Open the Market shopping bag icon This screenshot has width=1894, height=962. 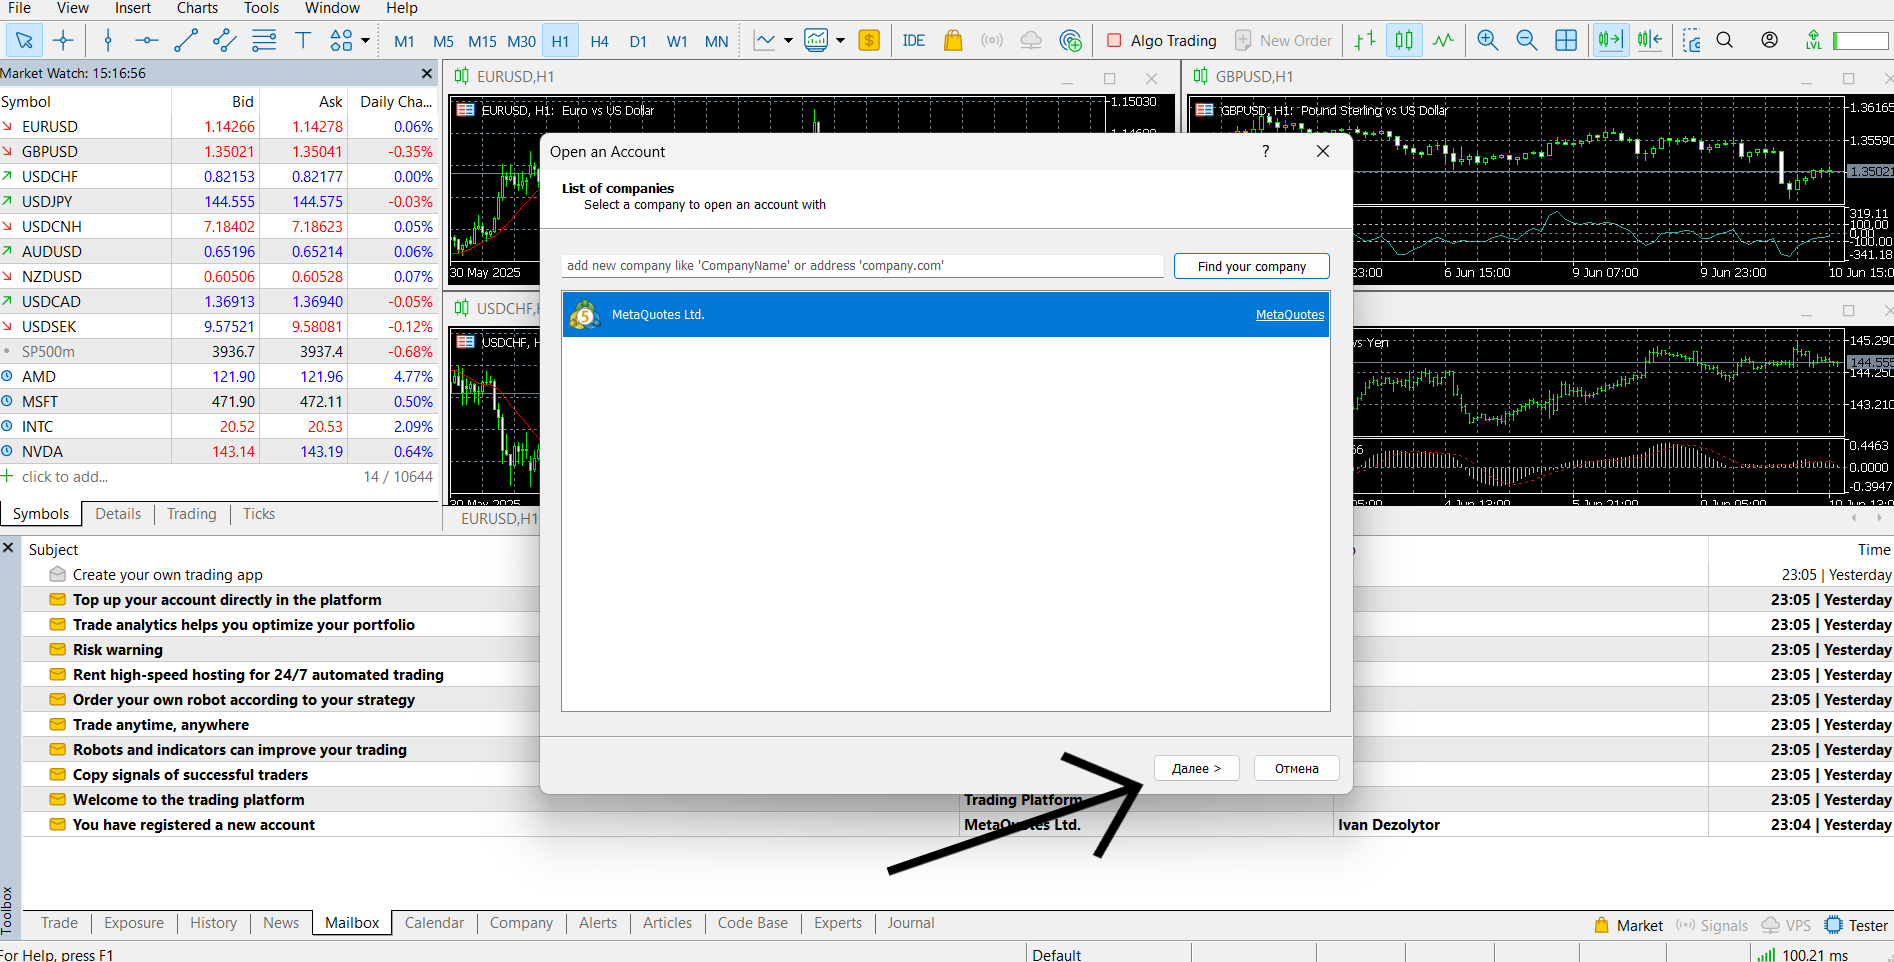953,40
